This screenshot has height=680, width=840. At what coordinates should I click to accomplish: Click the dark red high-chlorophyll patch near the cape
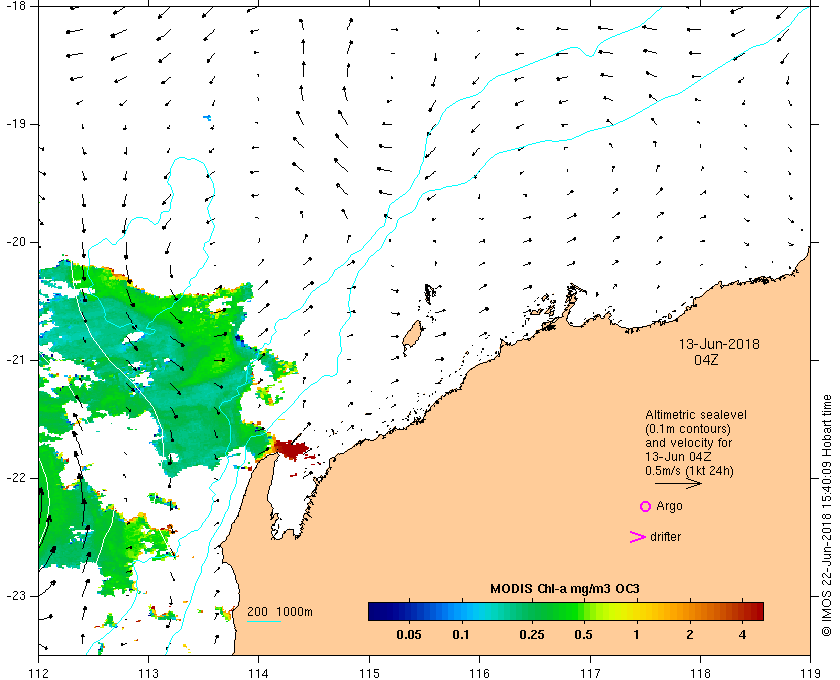[x=290, y=449]
